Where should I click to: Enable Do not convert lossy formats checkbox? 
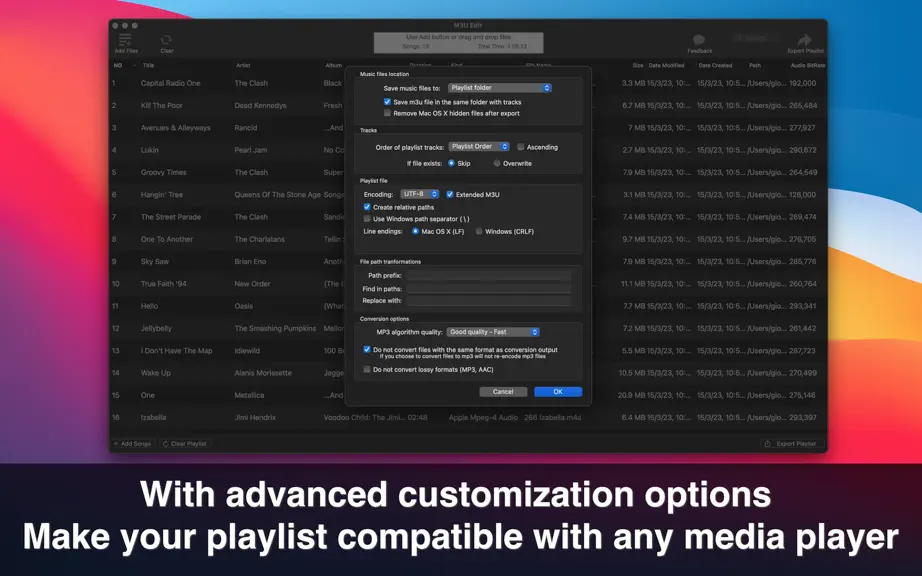tap(367, 369)
